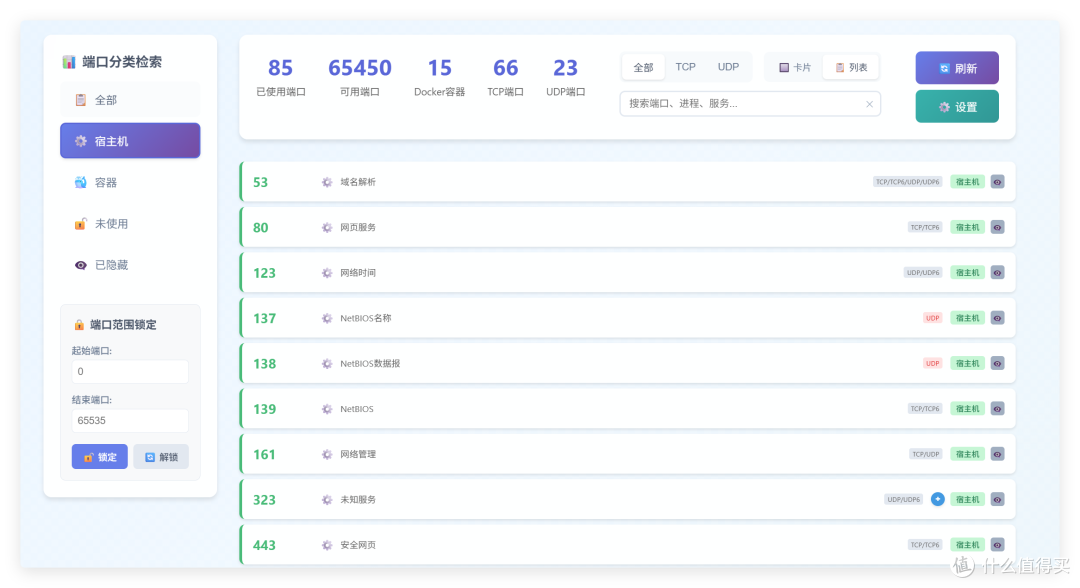Click the 结束端口 input showing 65535
Screen dimensions: 1080x588
point(129,421)
